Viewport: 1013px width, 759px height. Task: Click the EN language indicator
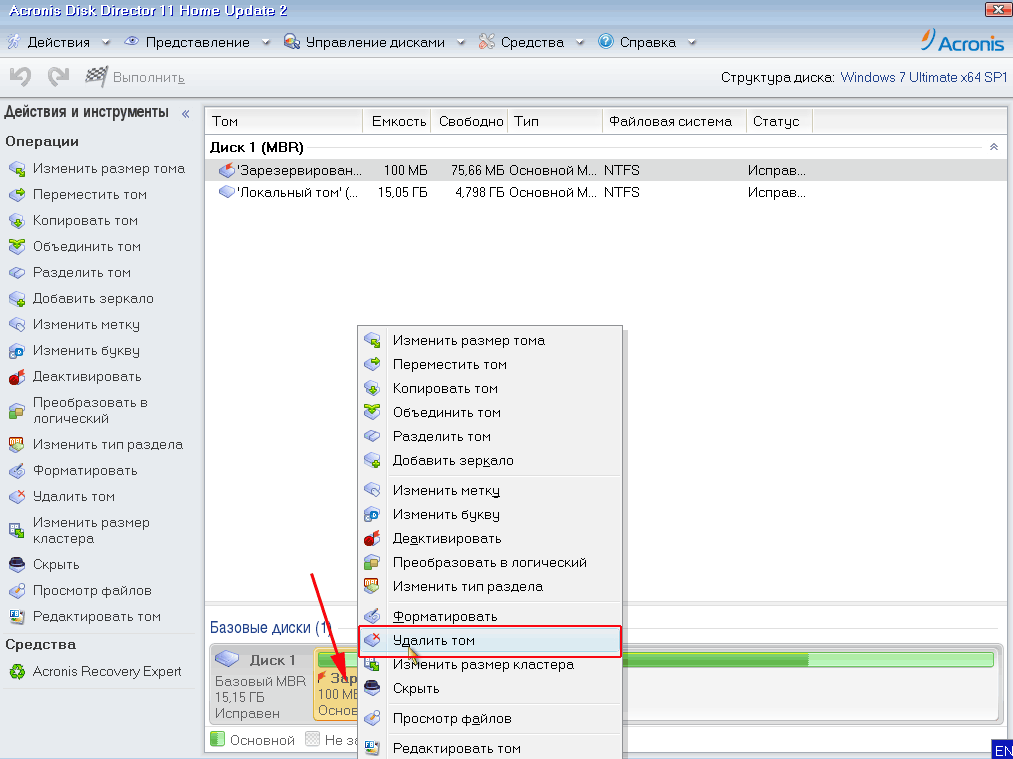pyautogui.click(x=1003, y=751)
